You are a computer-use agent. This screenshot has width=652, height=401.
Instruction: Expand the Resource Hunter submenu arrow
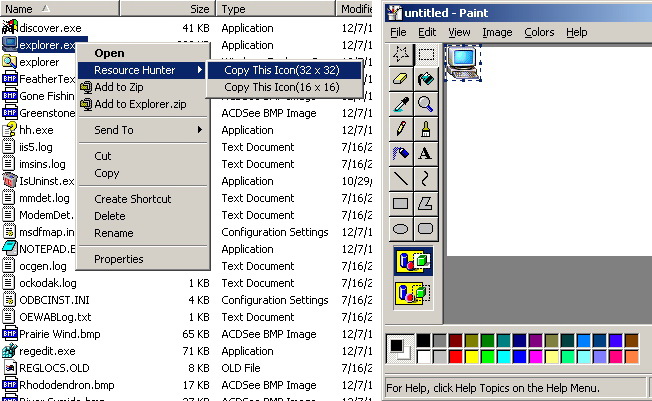(200, 70)
